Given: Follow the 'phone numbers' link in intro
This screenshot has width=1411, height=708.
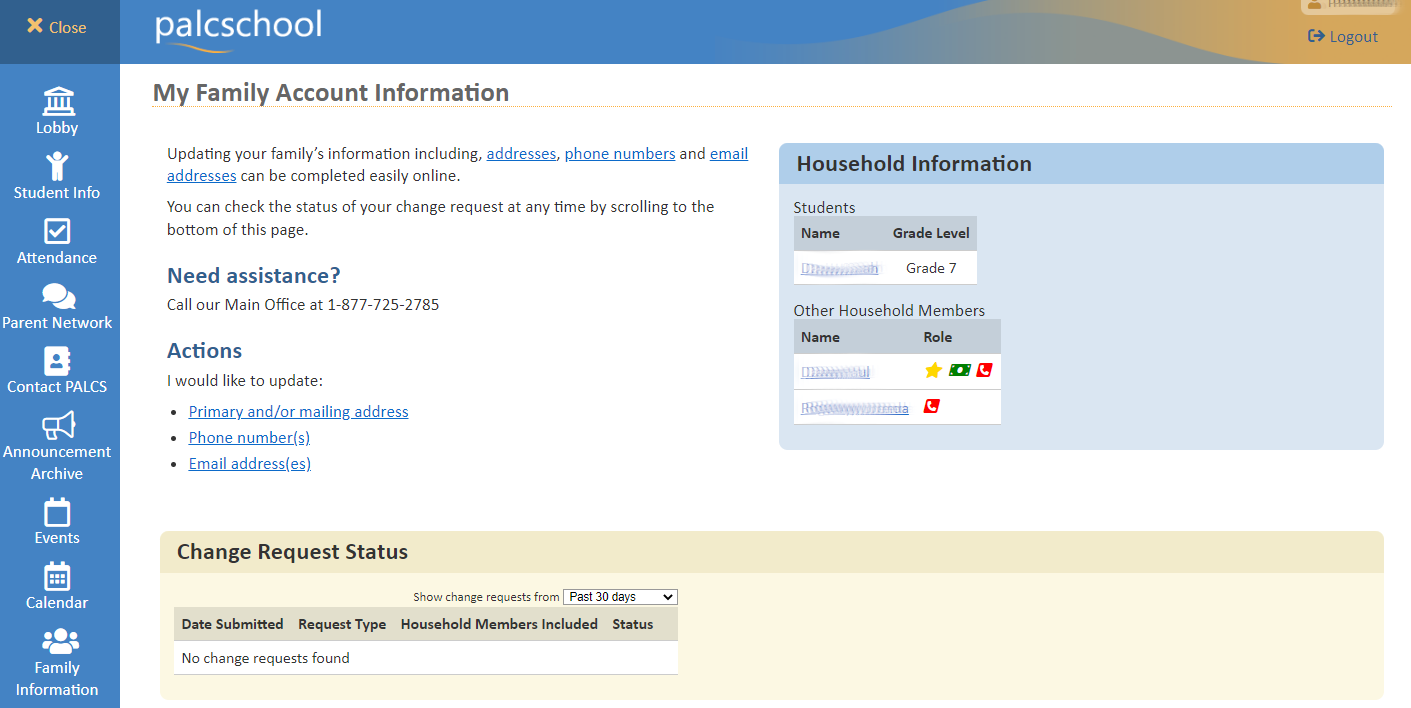Looking at the screenshot, I should click(620, 154).
